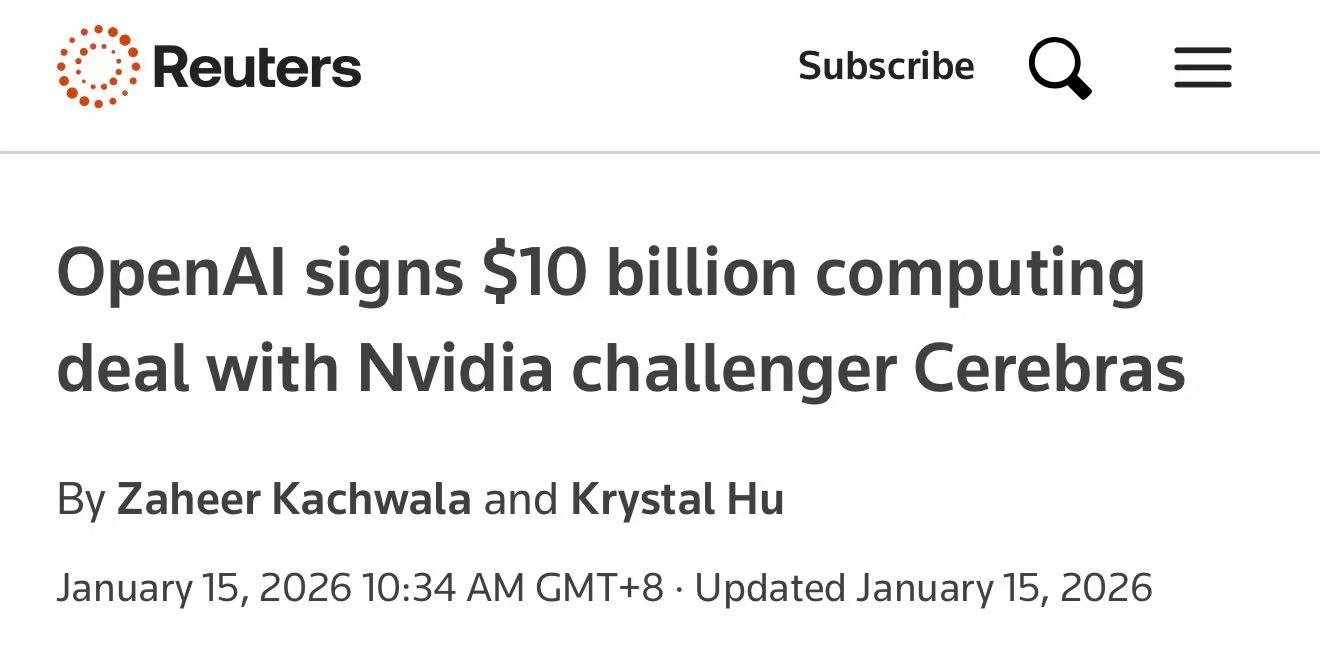The width and height of the screenshot is (1320, 649).
Task: Click the word "and" between author names
Action: tap(520, 499)
